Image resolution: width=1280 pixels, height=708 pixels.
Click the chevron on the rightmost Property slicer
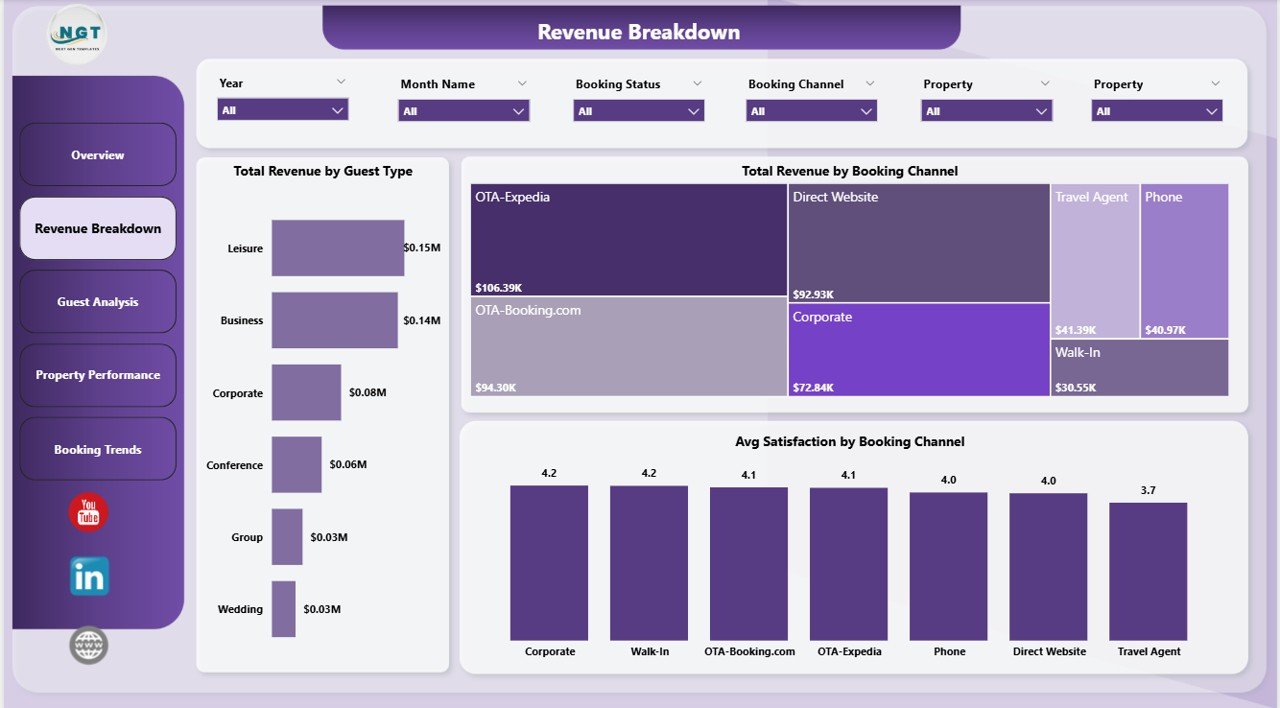1213,110
